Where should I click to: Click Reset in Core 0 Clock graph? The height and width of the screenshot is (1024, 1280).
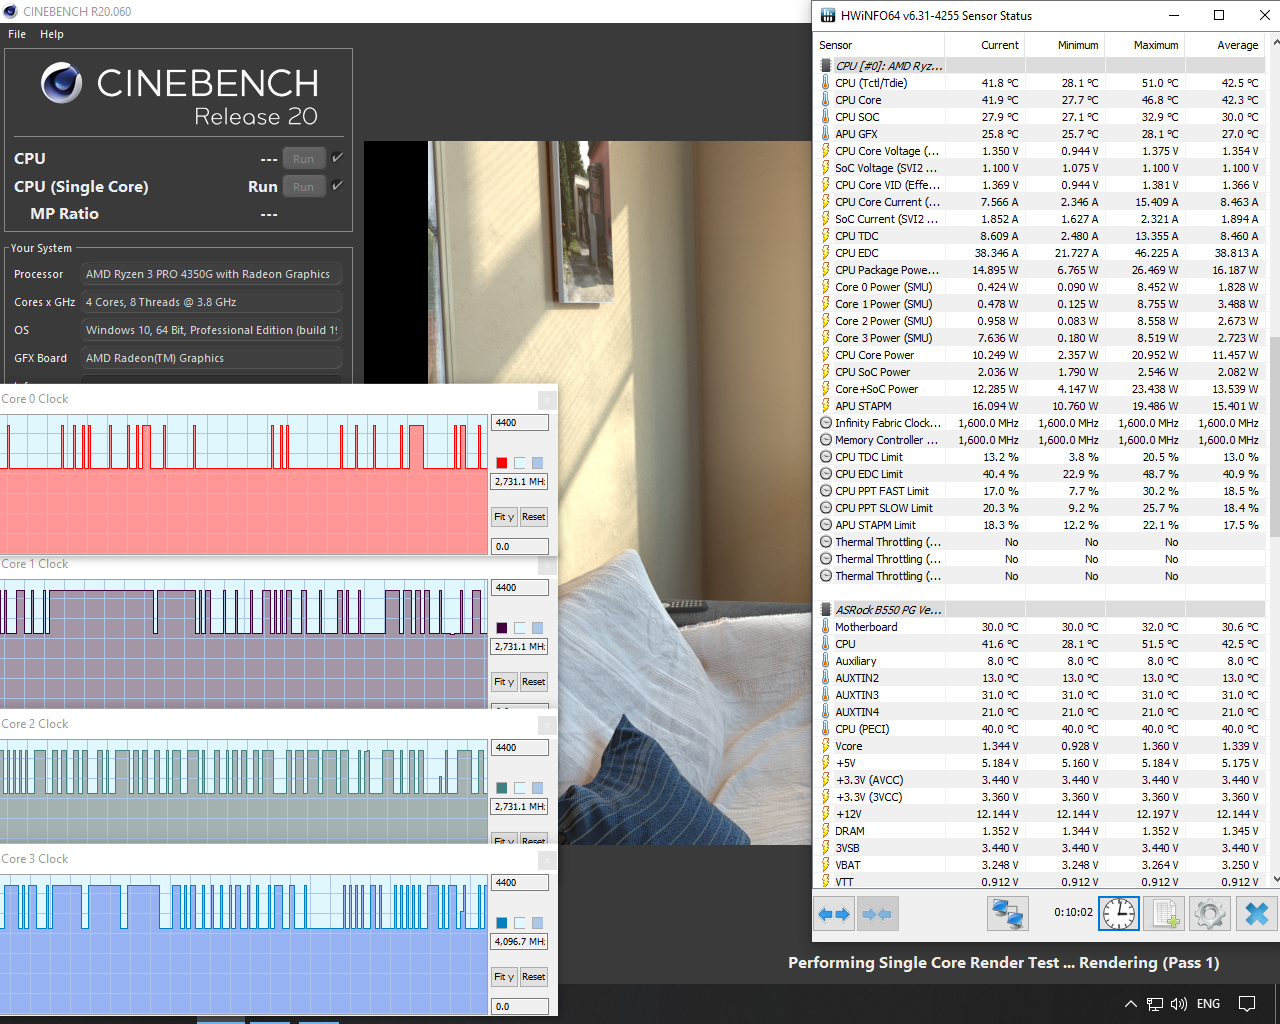(x=534, y=517)
